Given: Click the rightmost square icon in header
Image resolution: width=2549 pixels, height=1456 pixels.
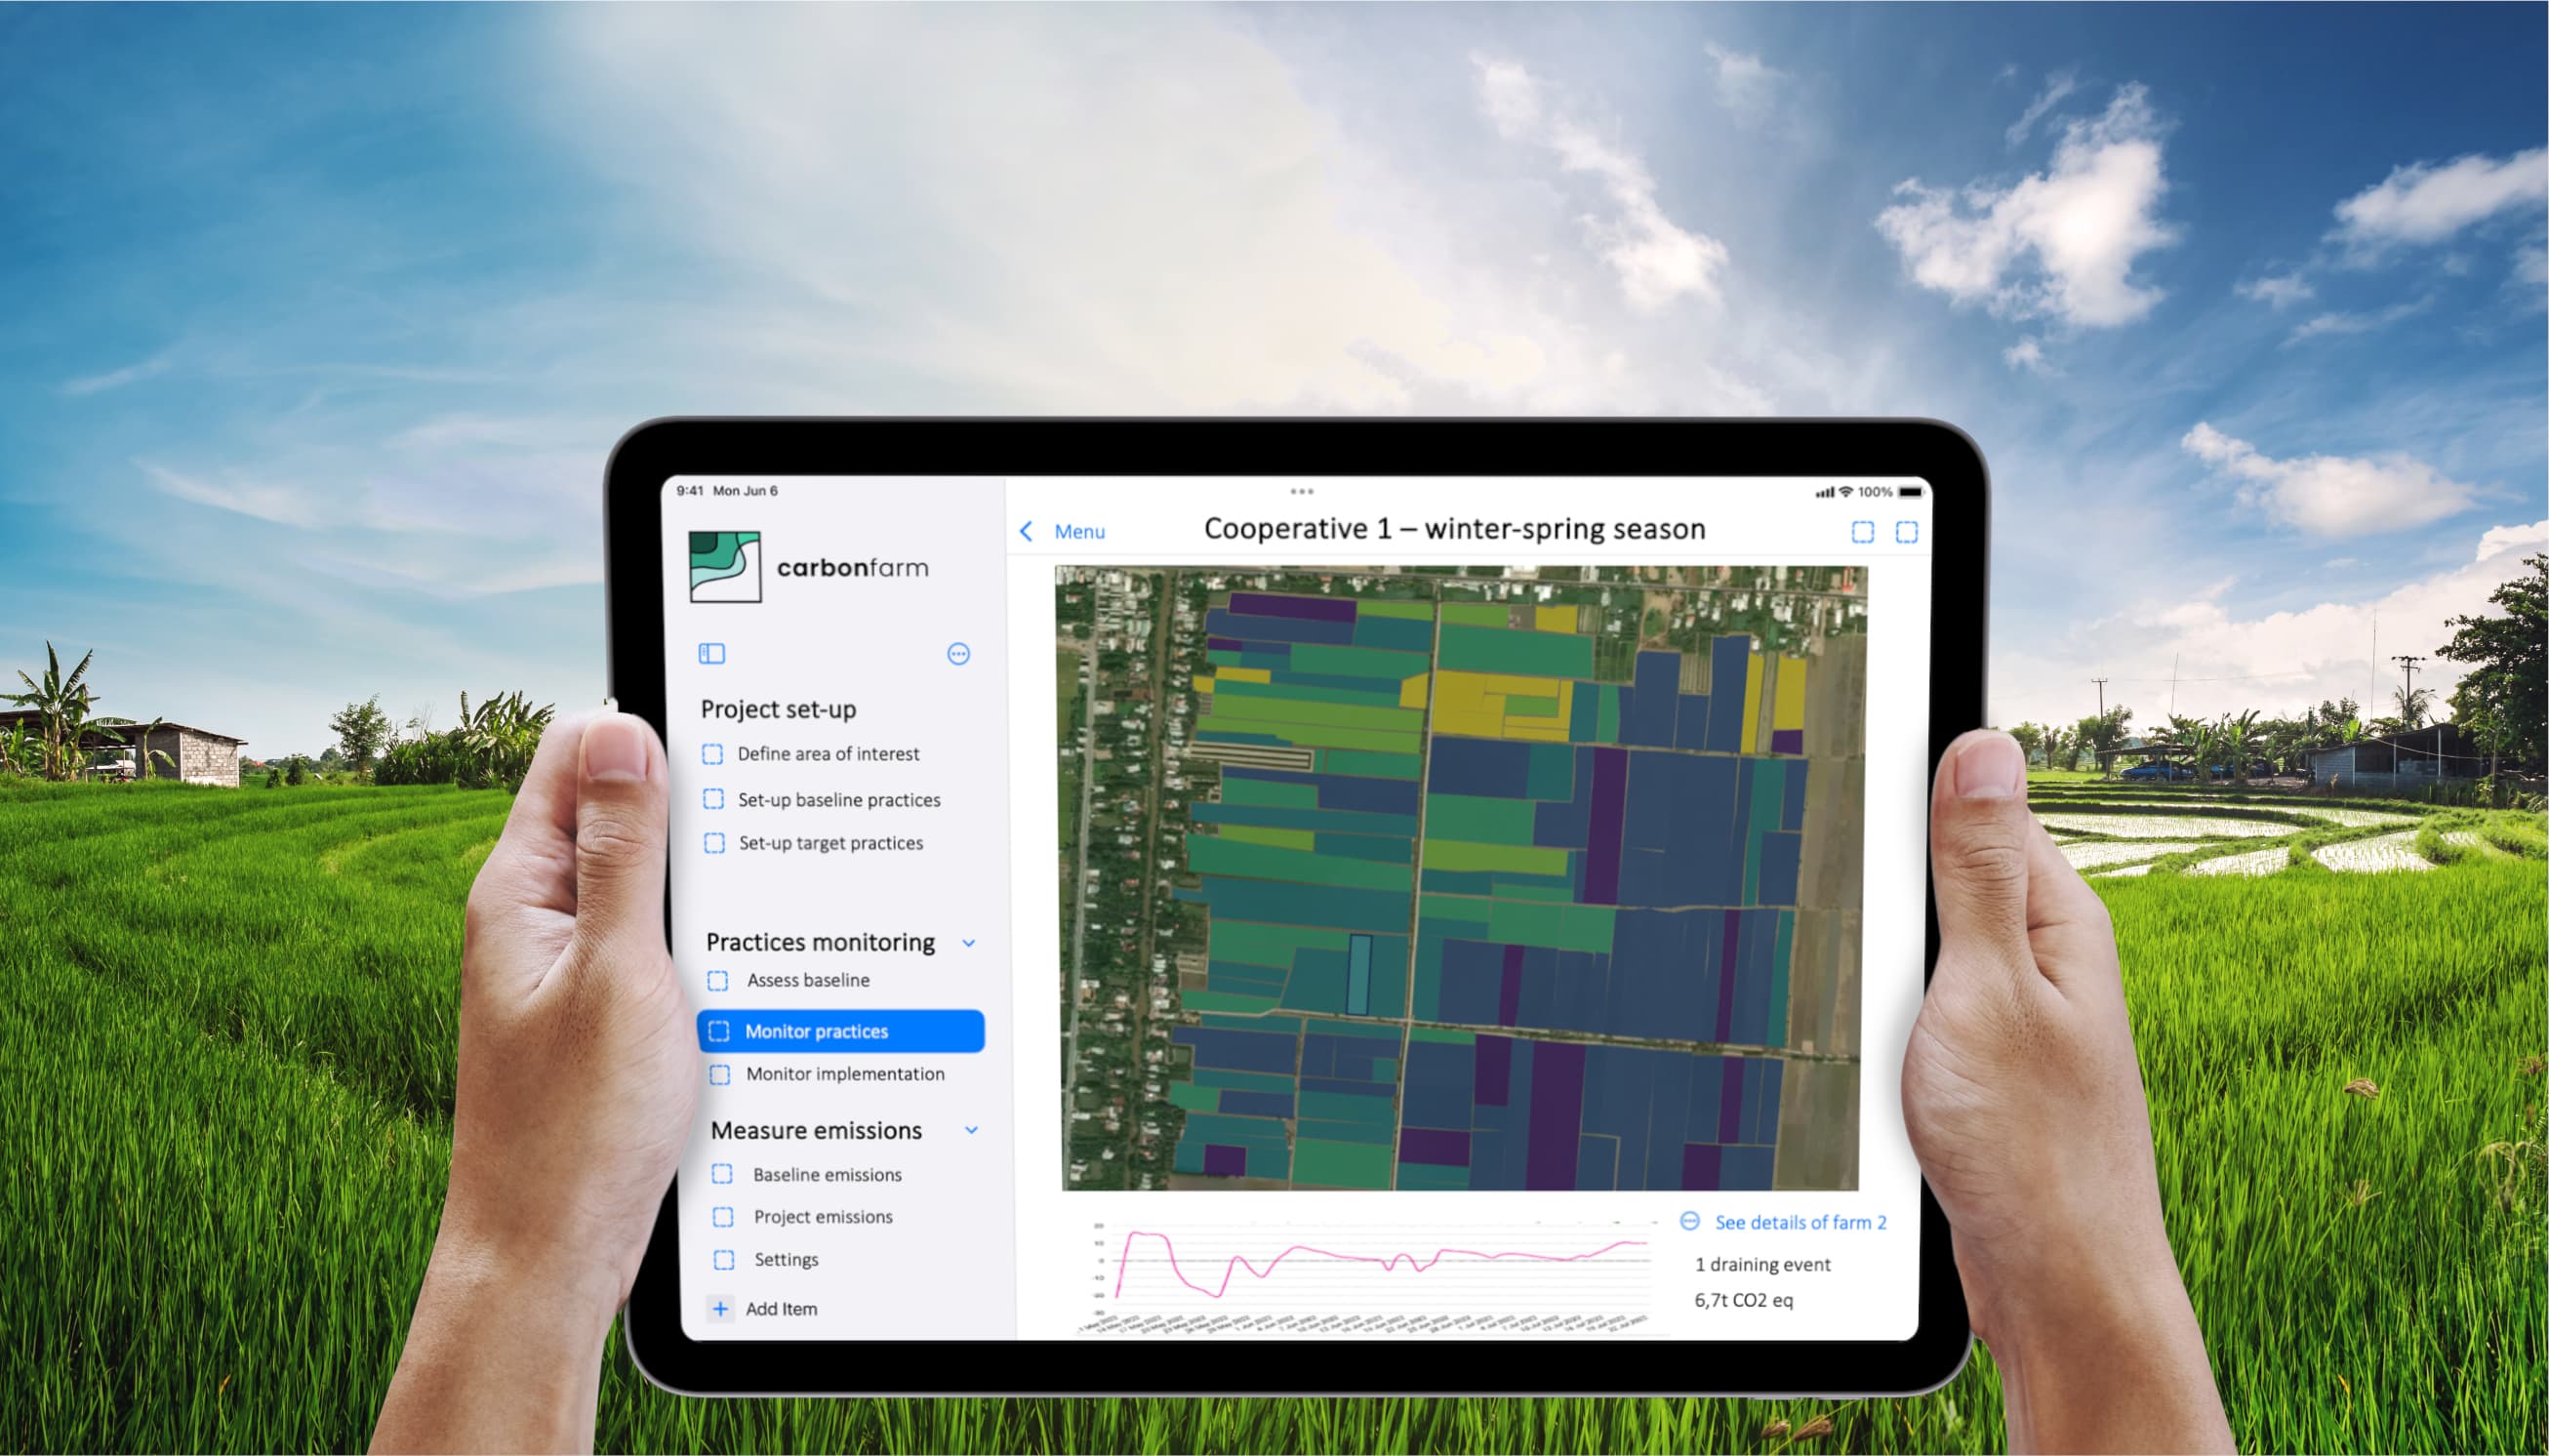Looking at the screenshot, I should pos(1906,532).
